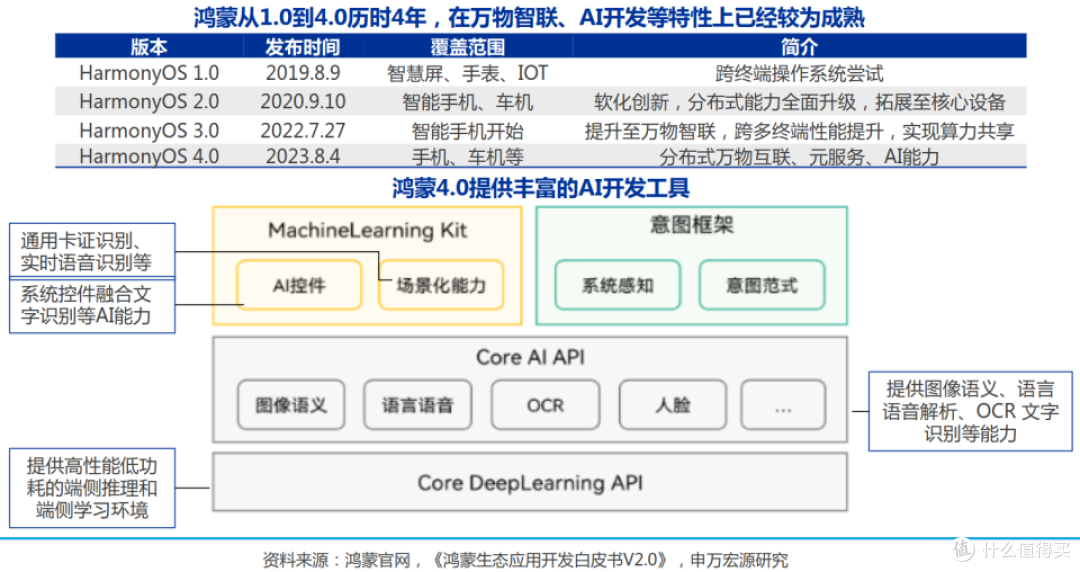Select the HarmonyOS 2.0 cell
The width and height of the screenshot is (1080, 572).
point(149,102)
